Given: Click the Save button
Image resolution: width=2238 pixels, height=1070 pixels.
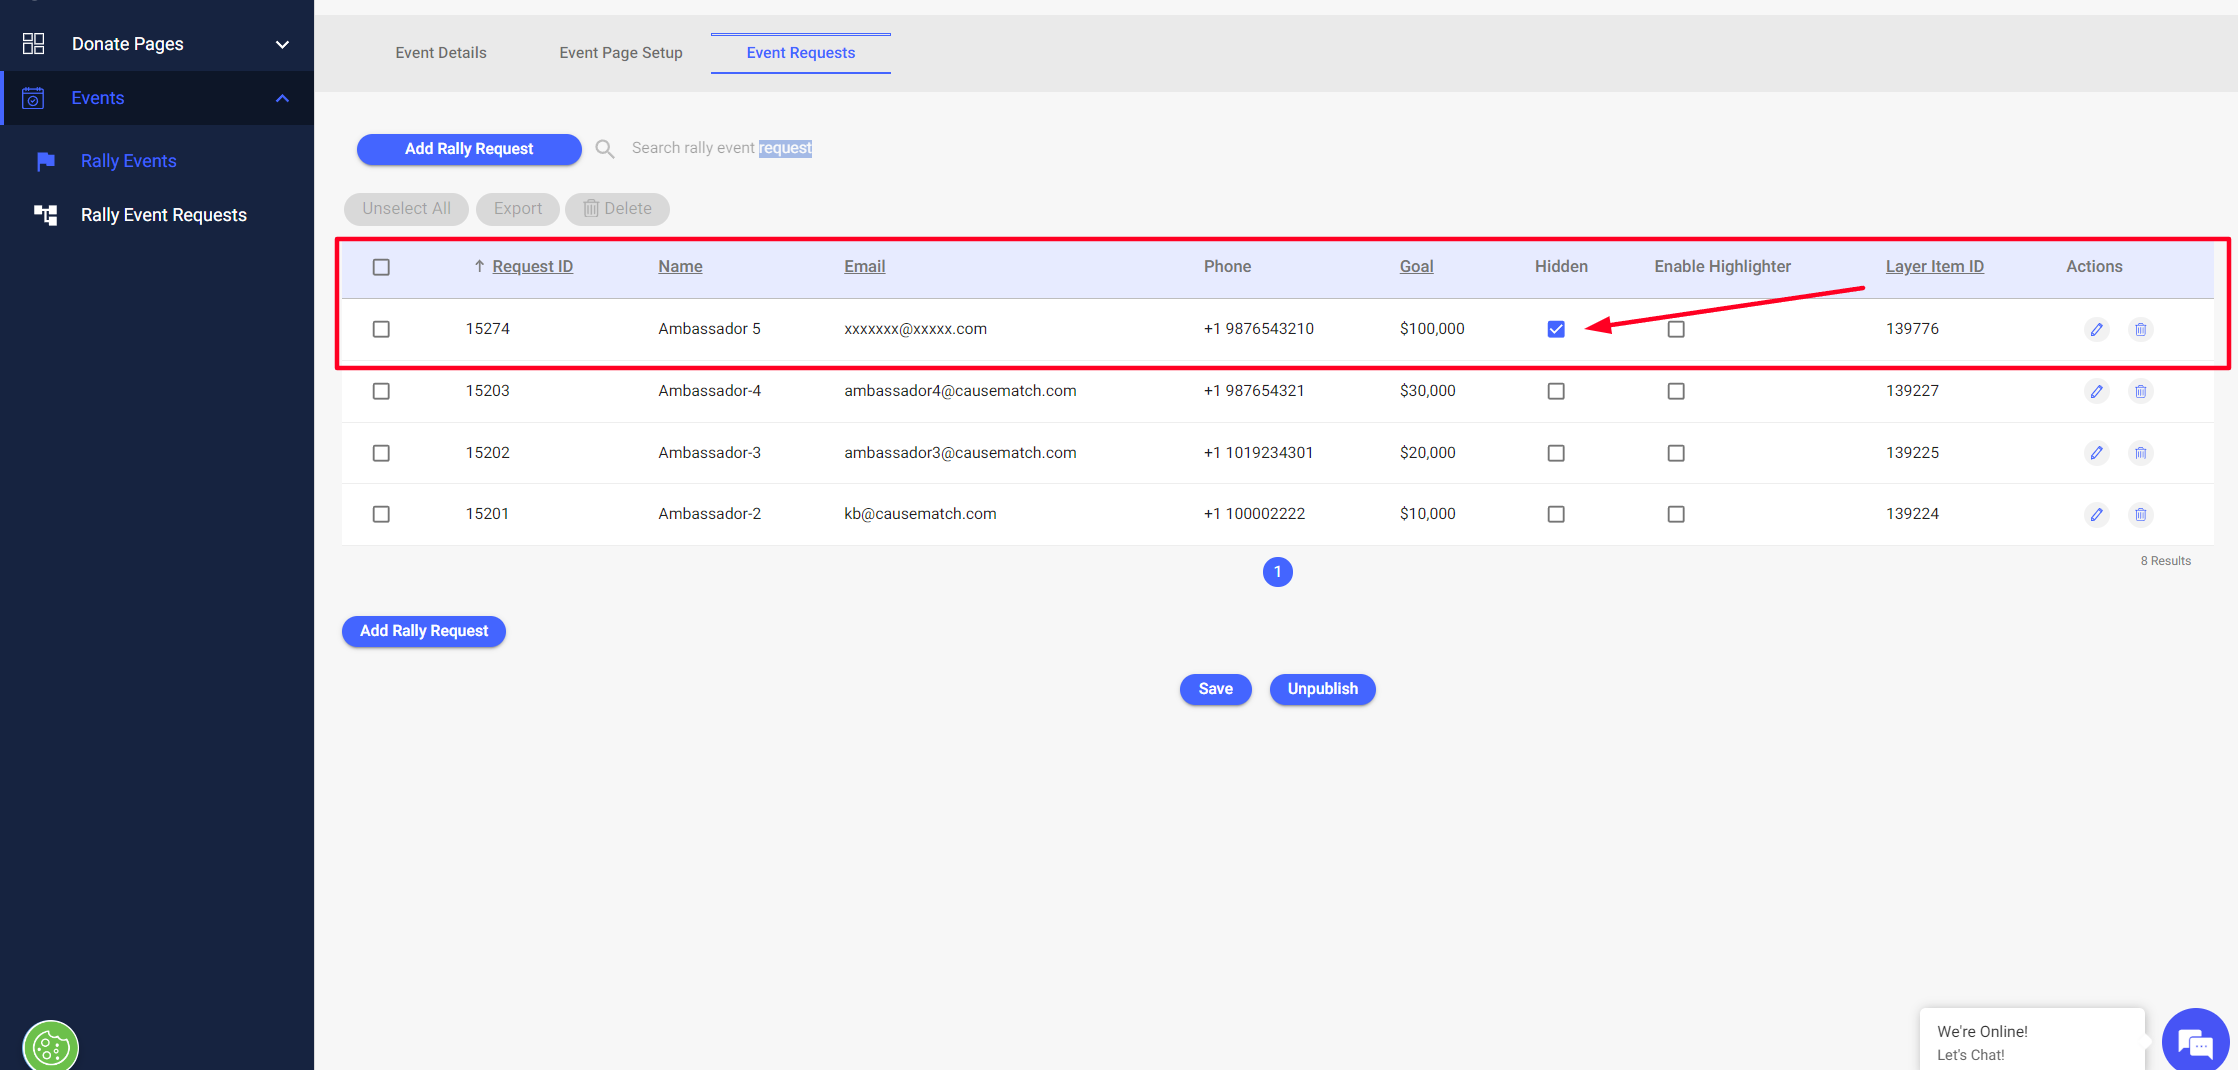Looking at the screenshot, I should [1216, 689].
